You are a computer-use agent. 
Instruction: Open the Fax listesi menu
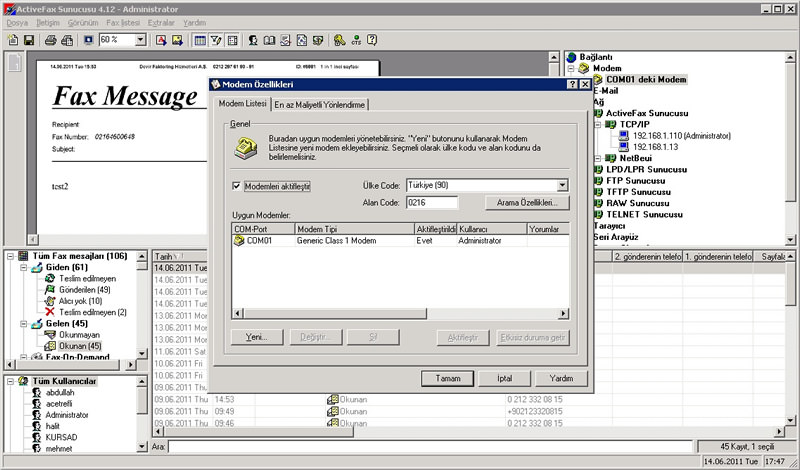(123, 23)
